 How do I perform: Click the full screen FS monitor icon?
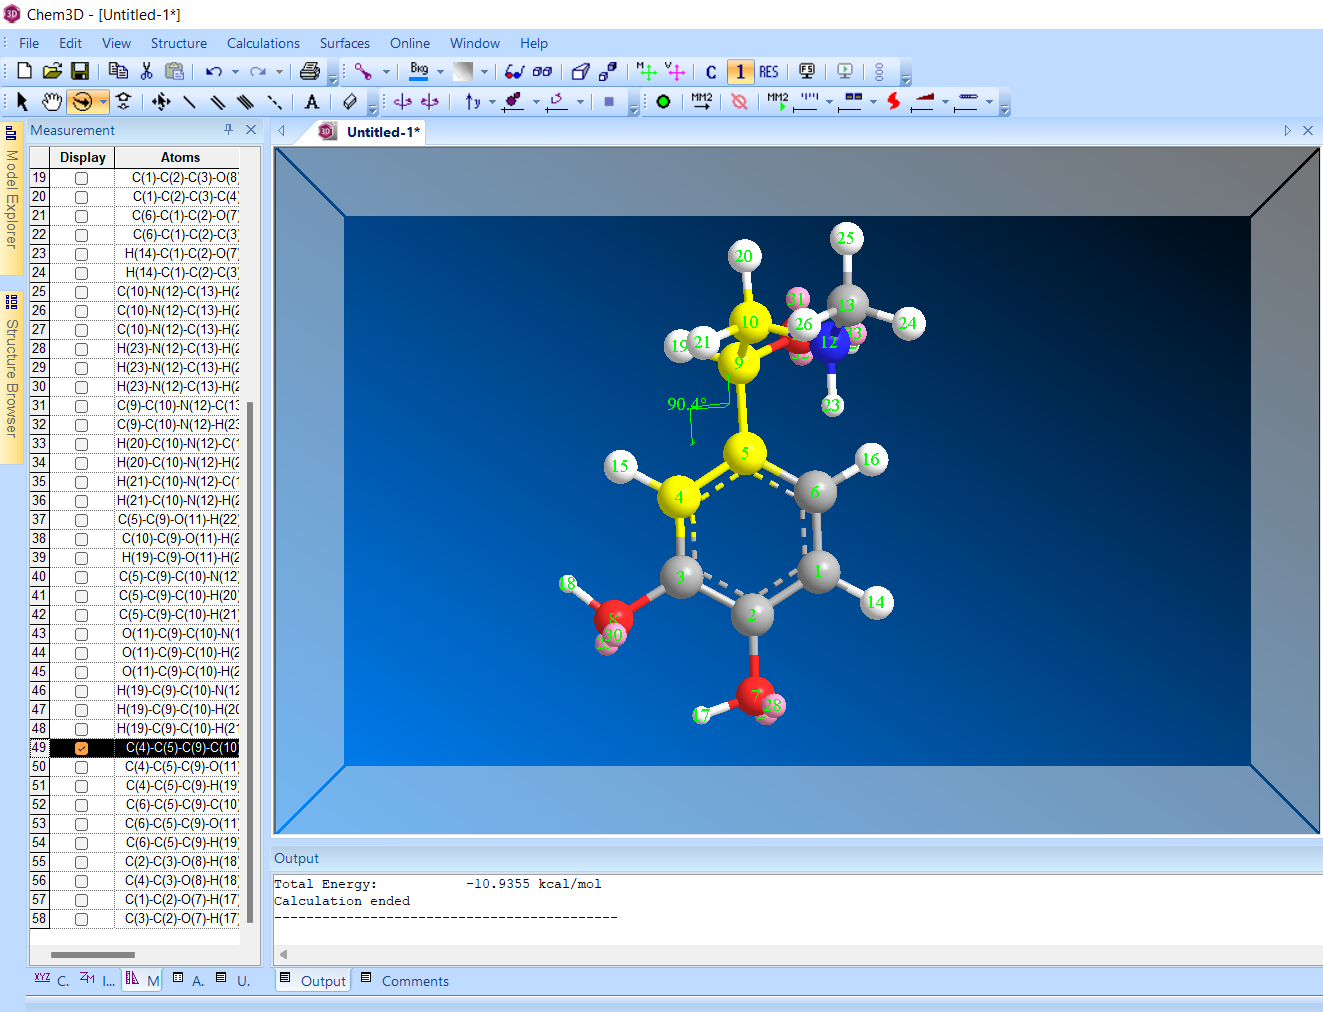(x=807, y=71)
